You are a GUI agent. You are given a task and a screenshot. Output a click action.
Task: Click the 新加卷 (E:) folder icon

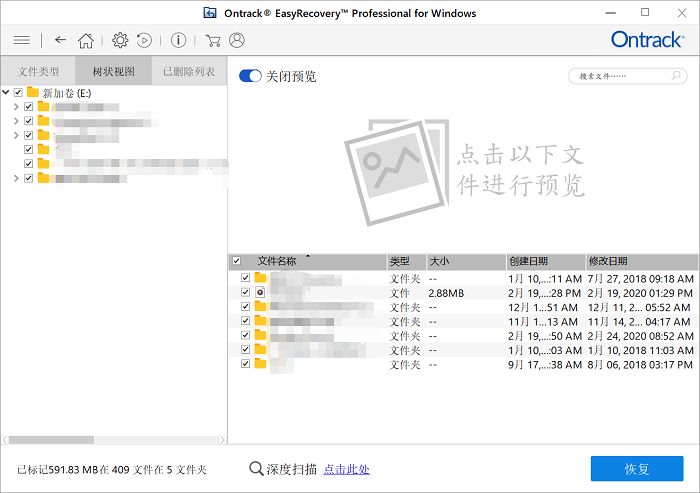pyautogui.click(x=33, y=92)
